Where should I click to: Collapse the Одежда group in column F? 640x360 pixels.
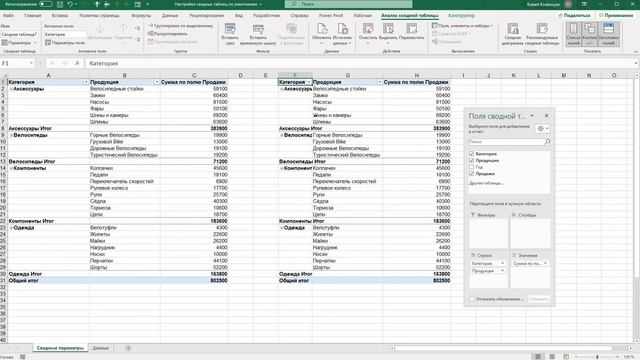tap(282, 228)
